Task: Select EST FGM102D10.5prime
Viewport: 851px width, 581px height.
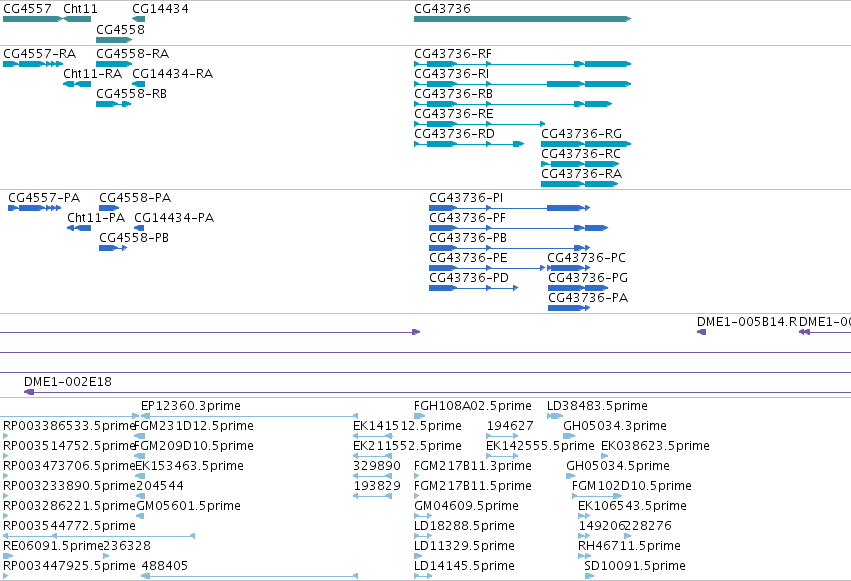Action: 597,496
